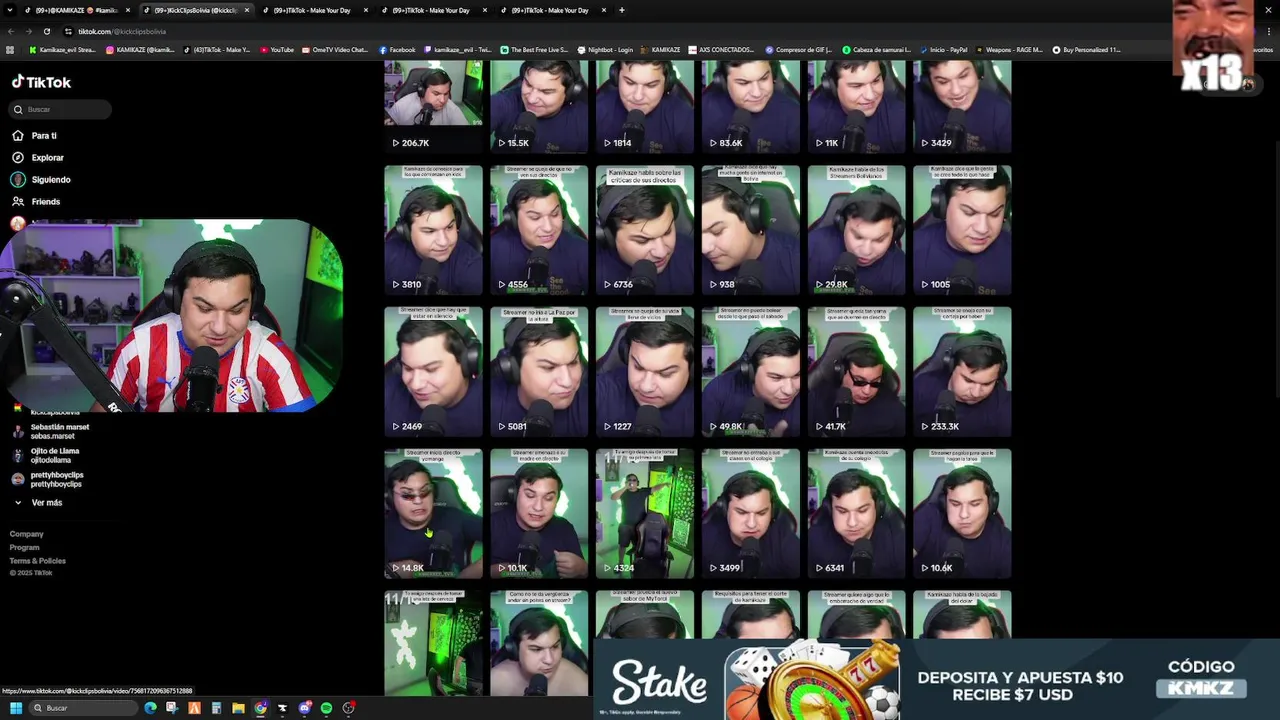
Task: Open Ojito de Llama followed account
Action: [x=45, y=455]
